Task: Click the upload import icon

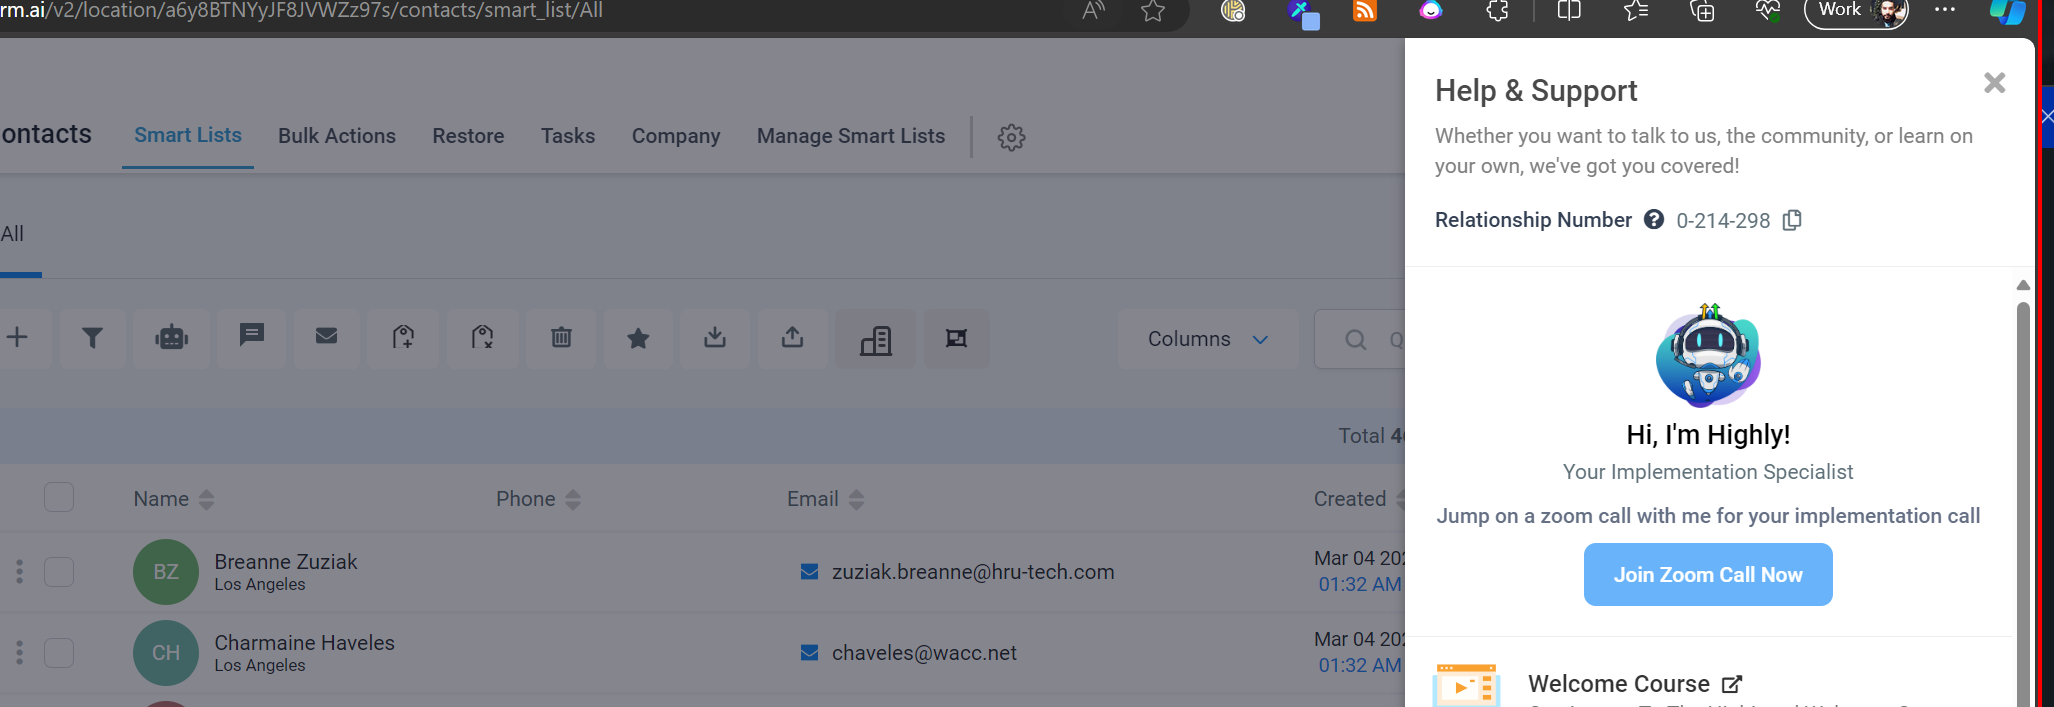Action: click(x=792, y=337)
